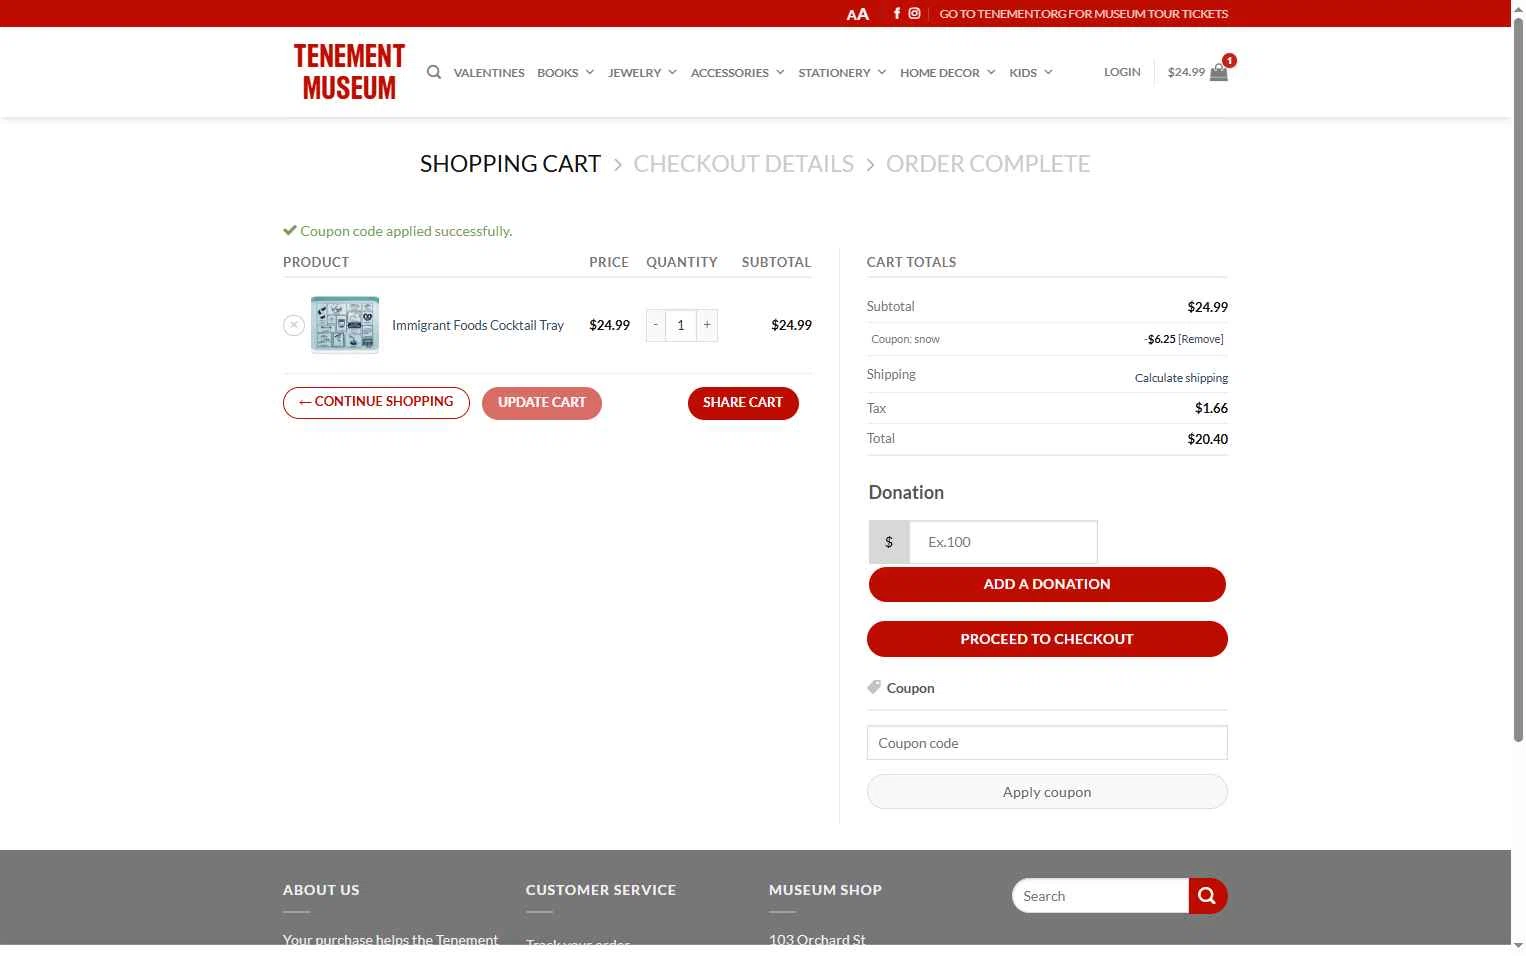Click the footer Search input field
This screenshot has height=956, width=1526.
pos(1101,896)
